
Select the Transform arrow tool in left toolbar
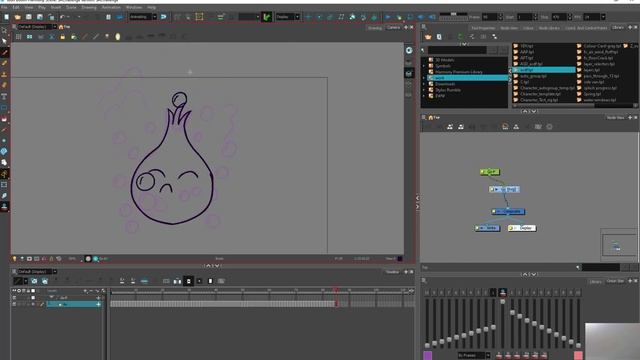(x=4, y=41)
